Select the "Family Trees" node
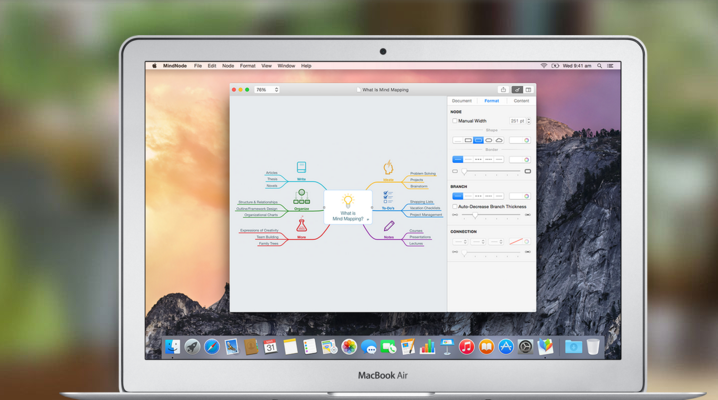 click(268, 243)
